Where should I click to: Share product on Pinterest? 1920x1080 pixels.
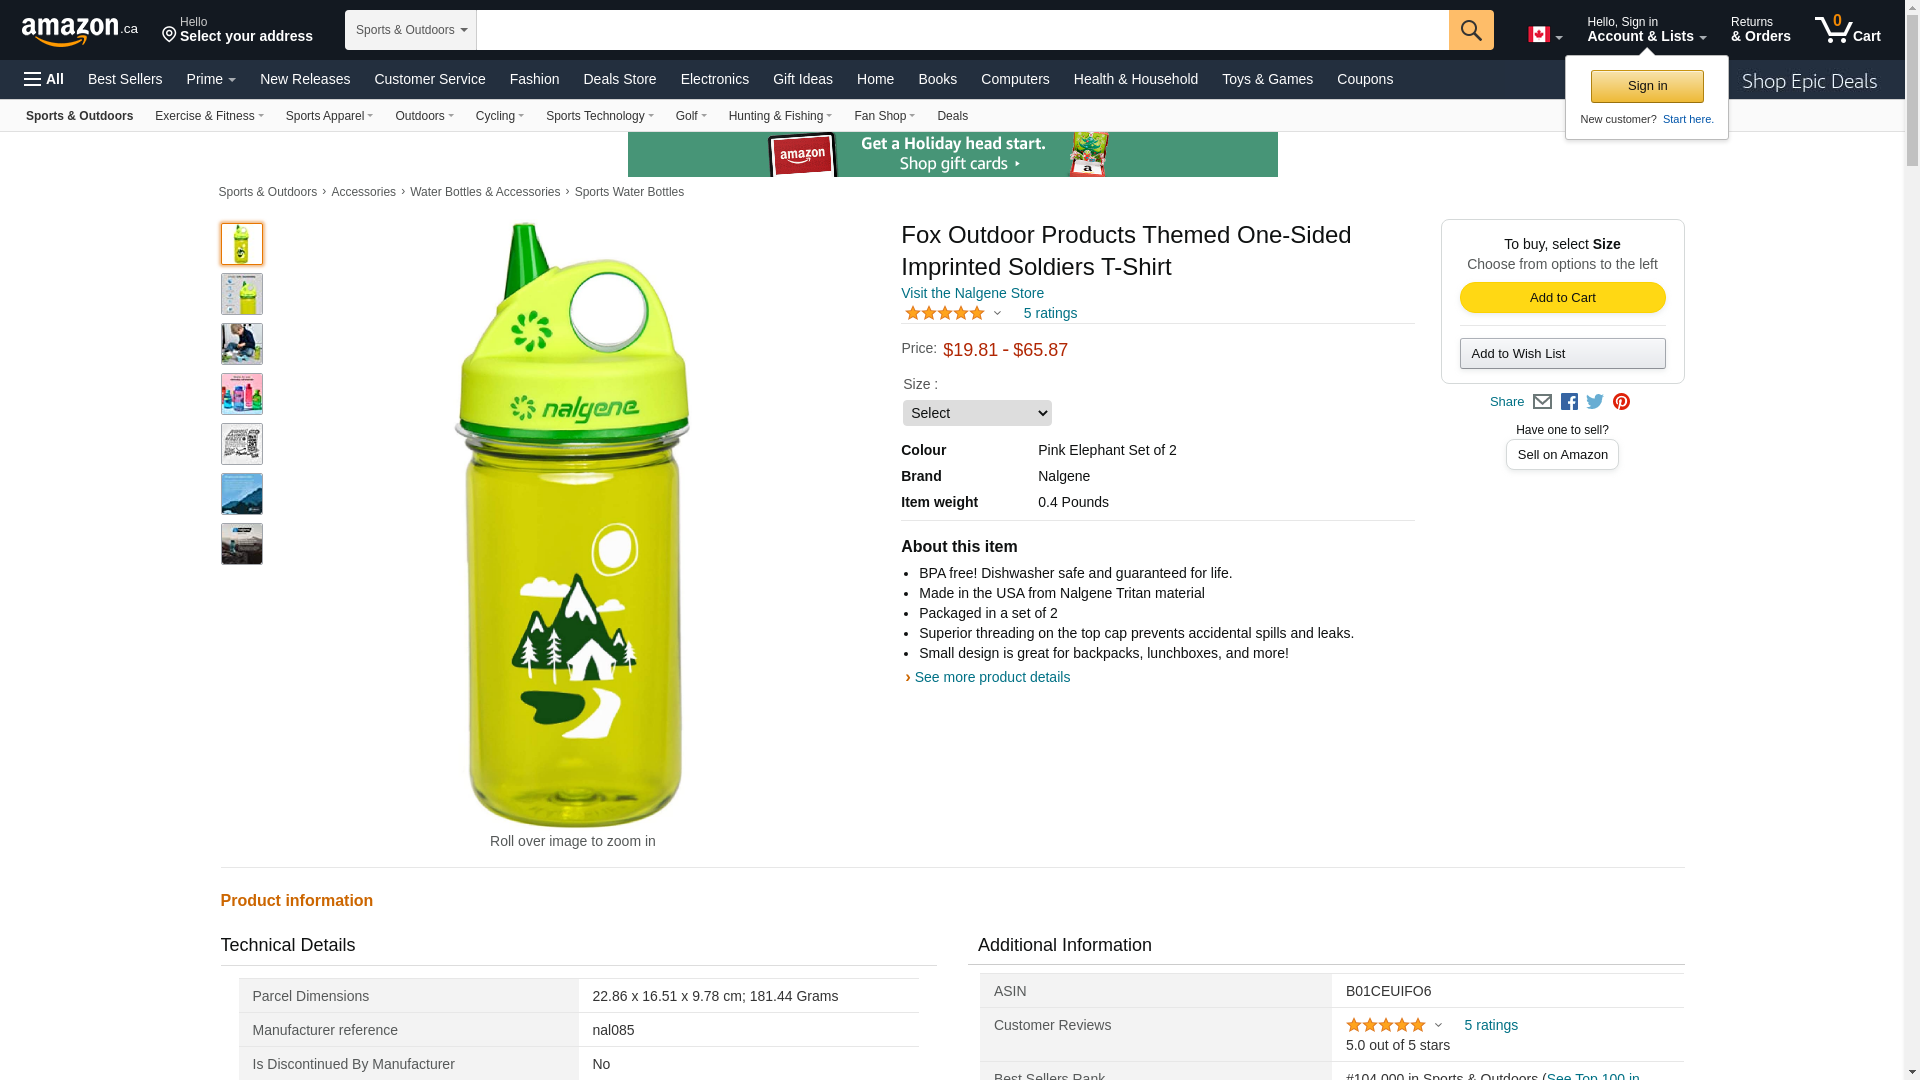1621,402
